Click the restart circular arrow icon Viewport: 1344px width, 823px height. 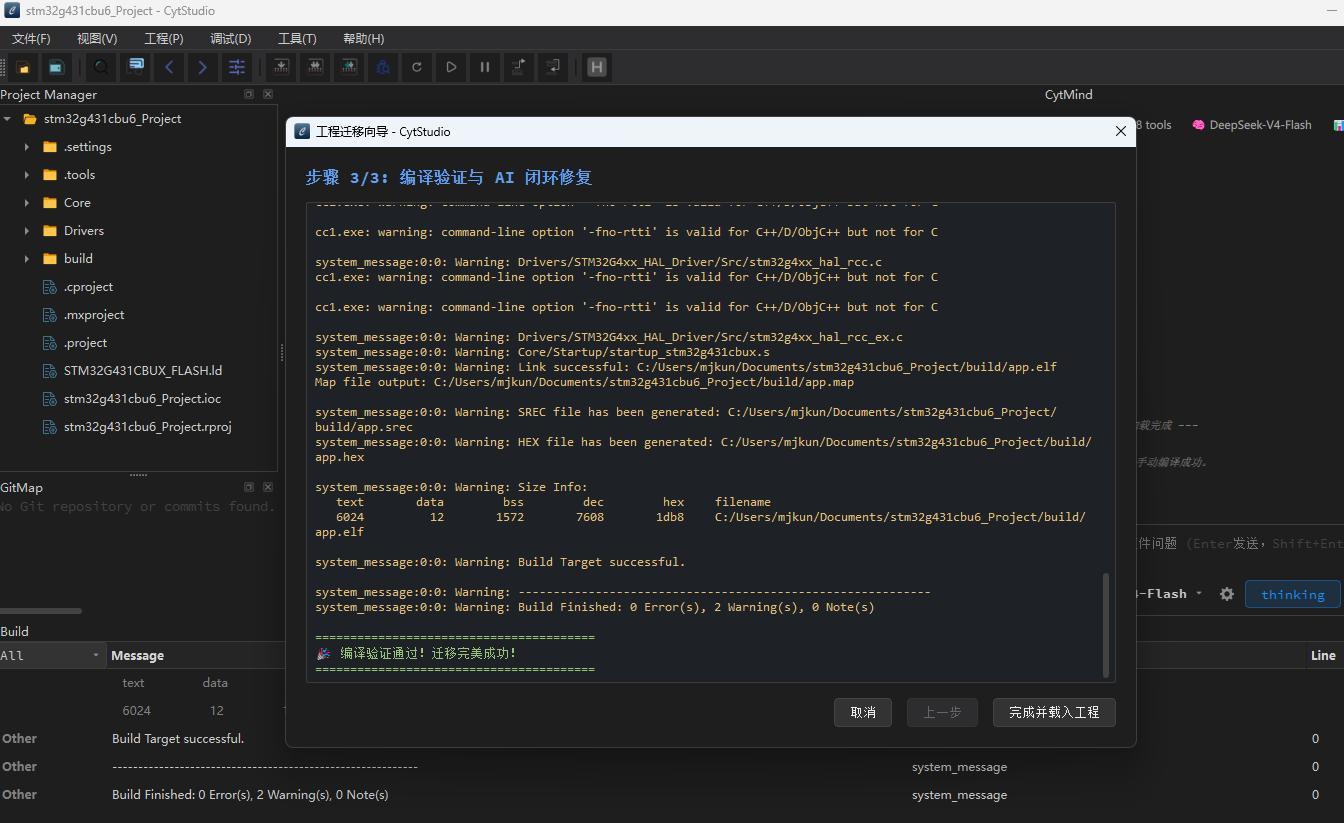[416, 67]
